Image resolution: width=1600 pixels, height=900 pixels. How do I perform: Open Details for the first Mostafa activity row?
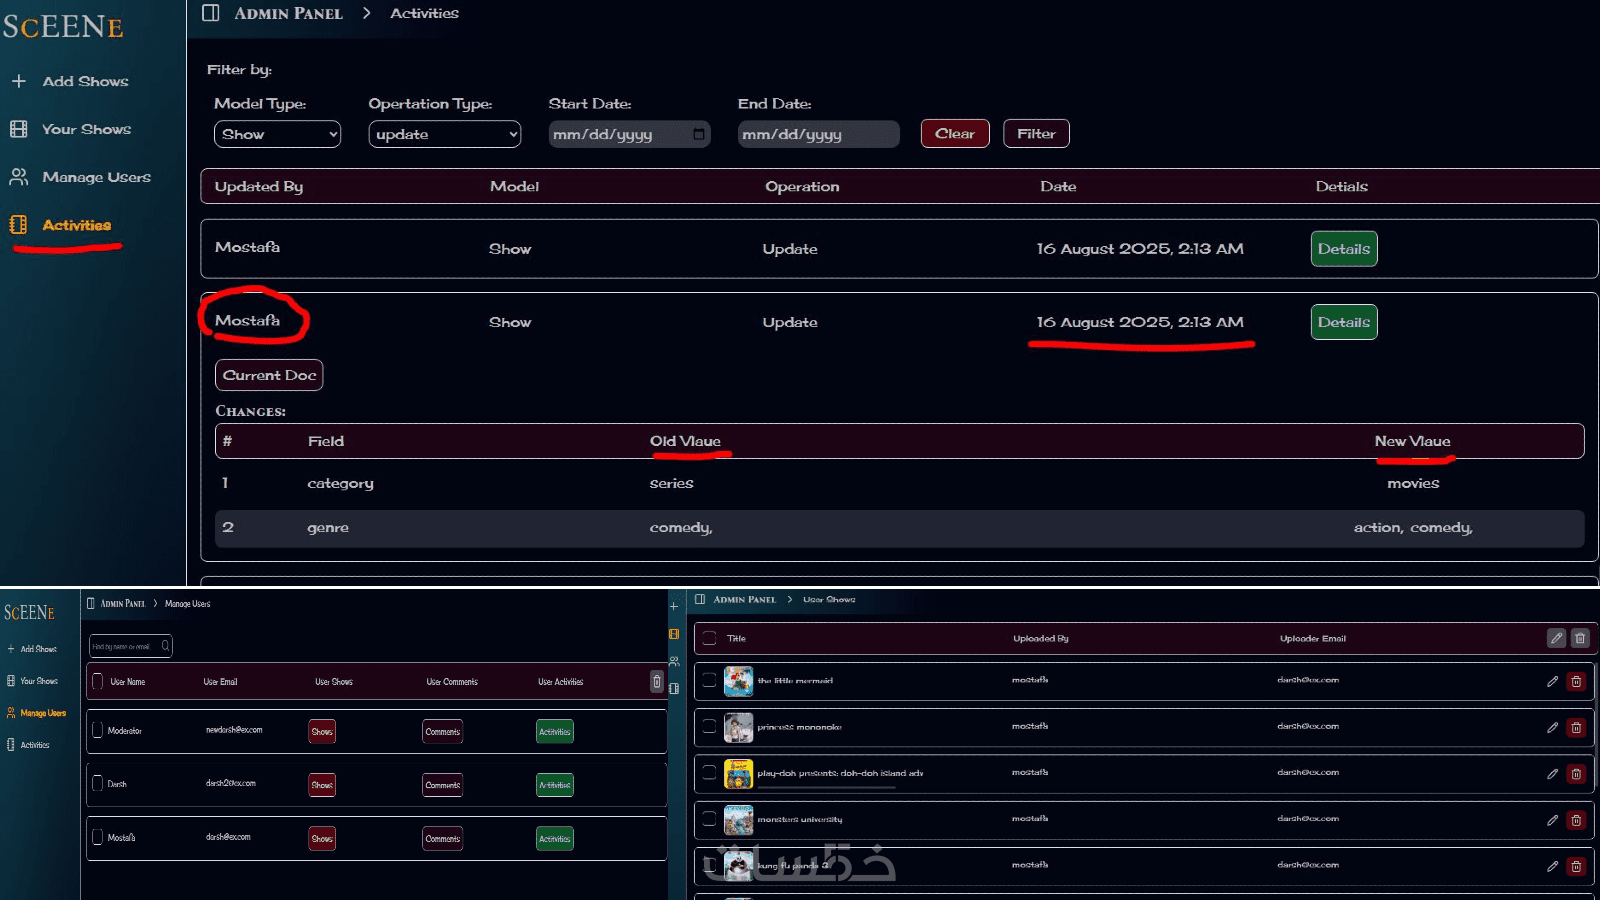1344,249
